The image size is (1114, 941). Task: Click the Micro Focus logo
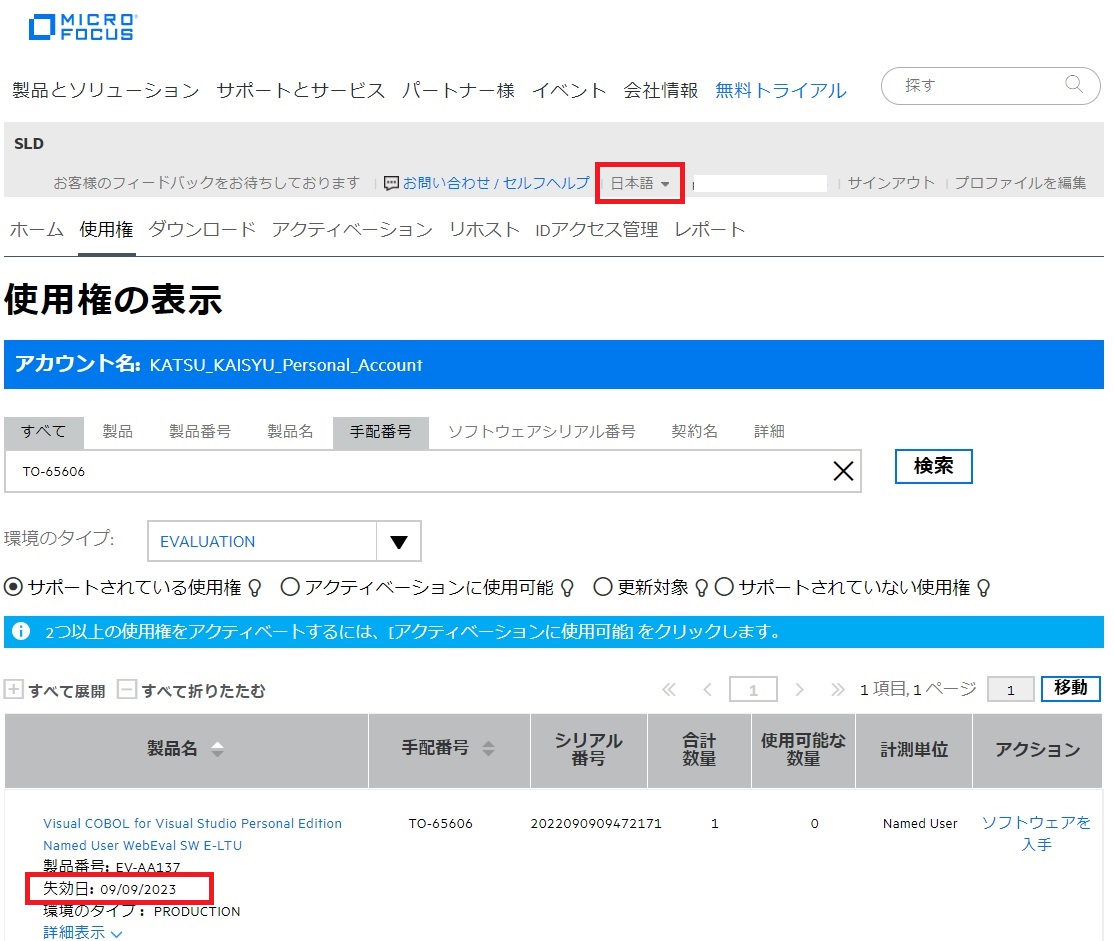[82, 27]
